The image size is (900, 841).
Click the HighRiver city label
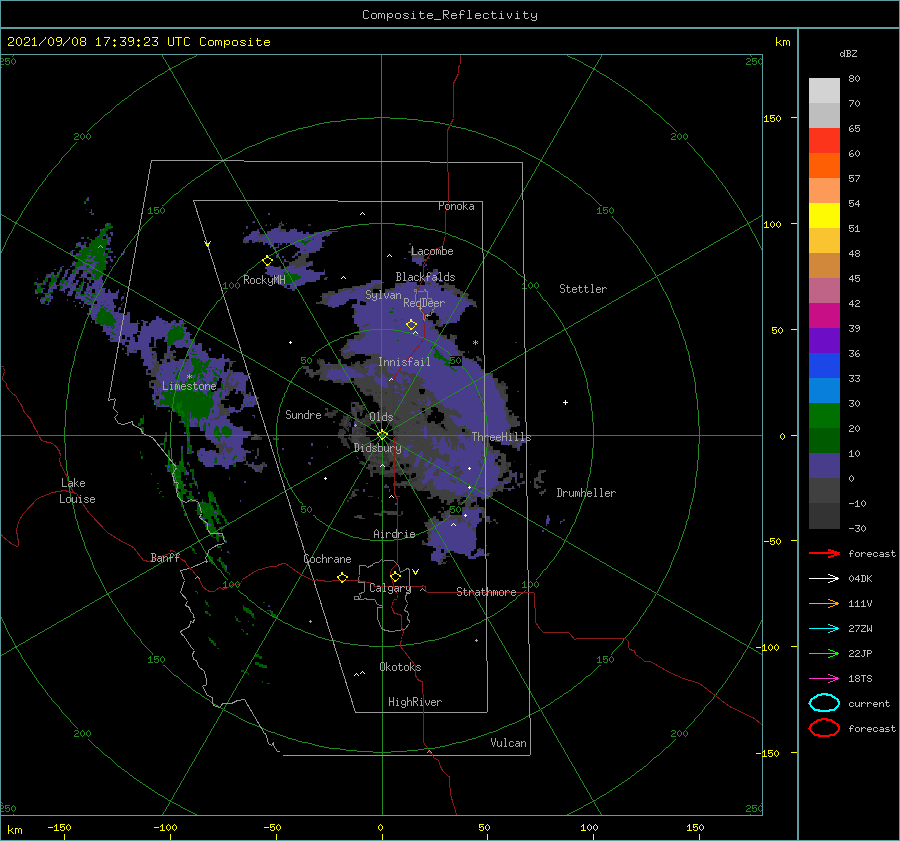(x=415, y=702)
